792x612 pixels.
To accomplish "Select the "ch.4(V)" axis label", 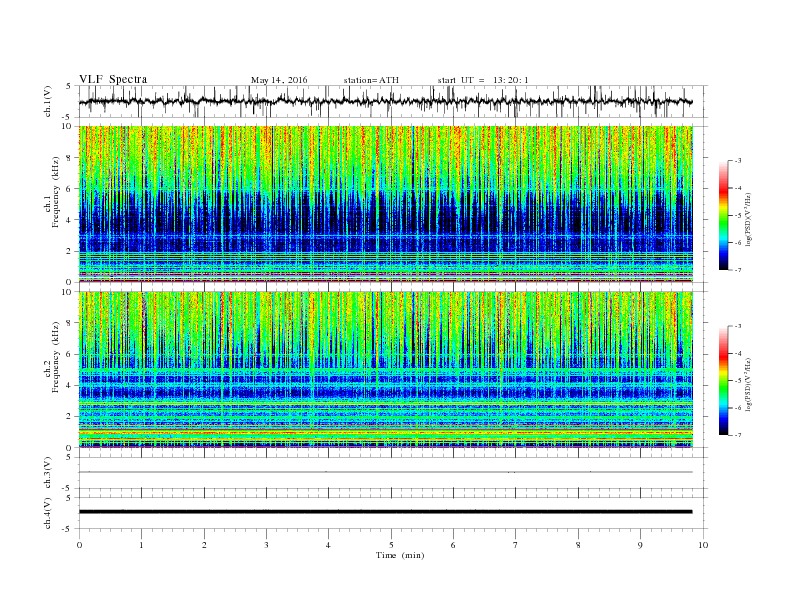I will tap(48, 513).
